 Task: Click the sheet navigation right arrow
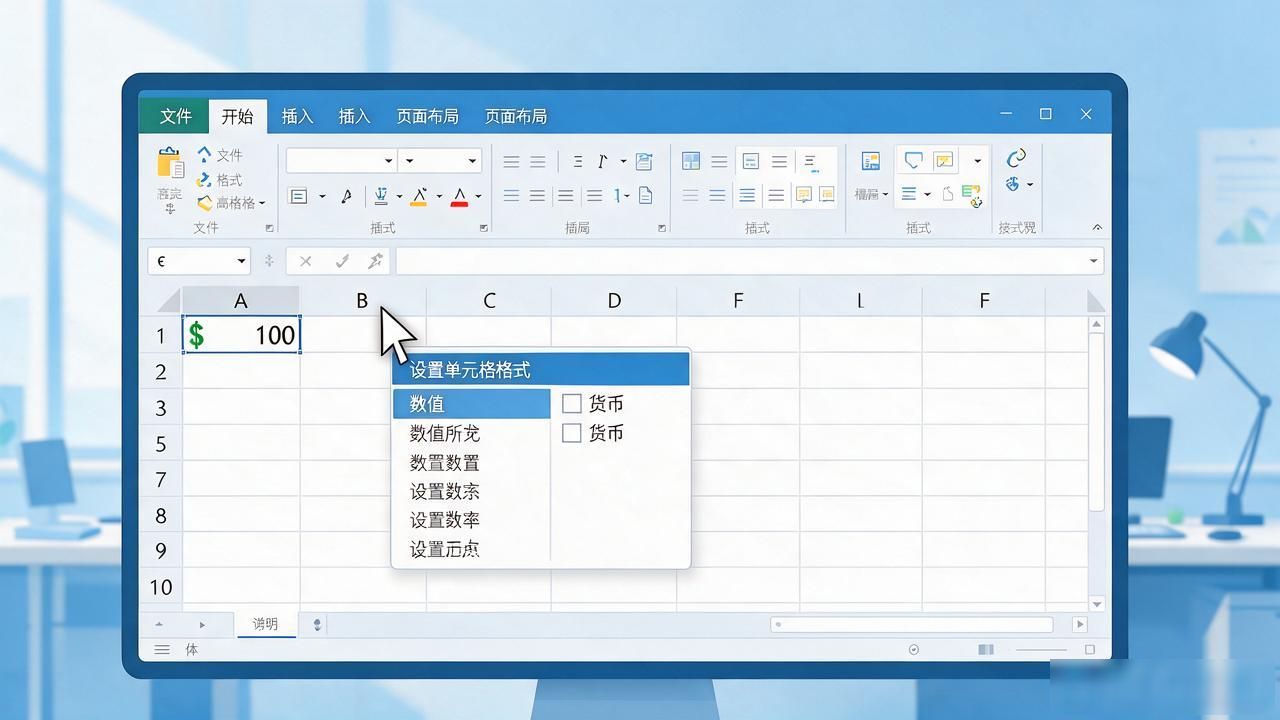[202, 624]
